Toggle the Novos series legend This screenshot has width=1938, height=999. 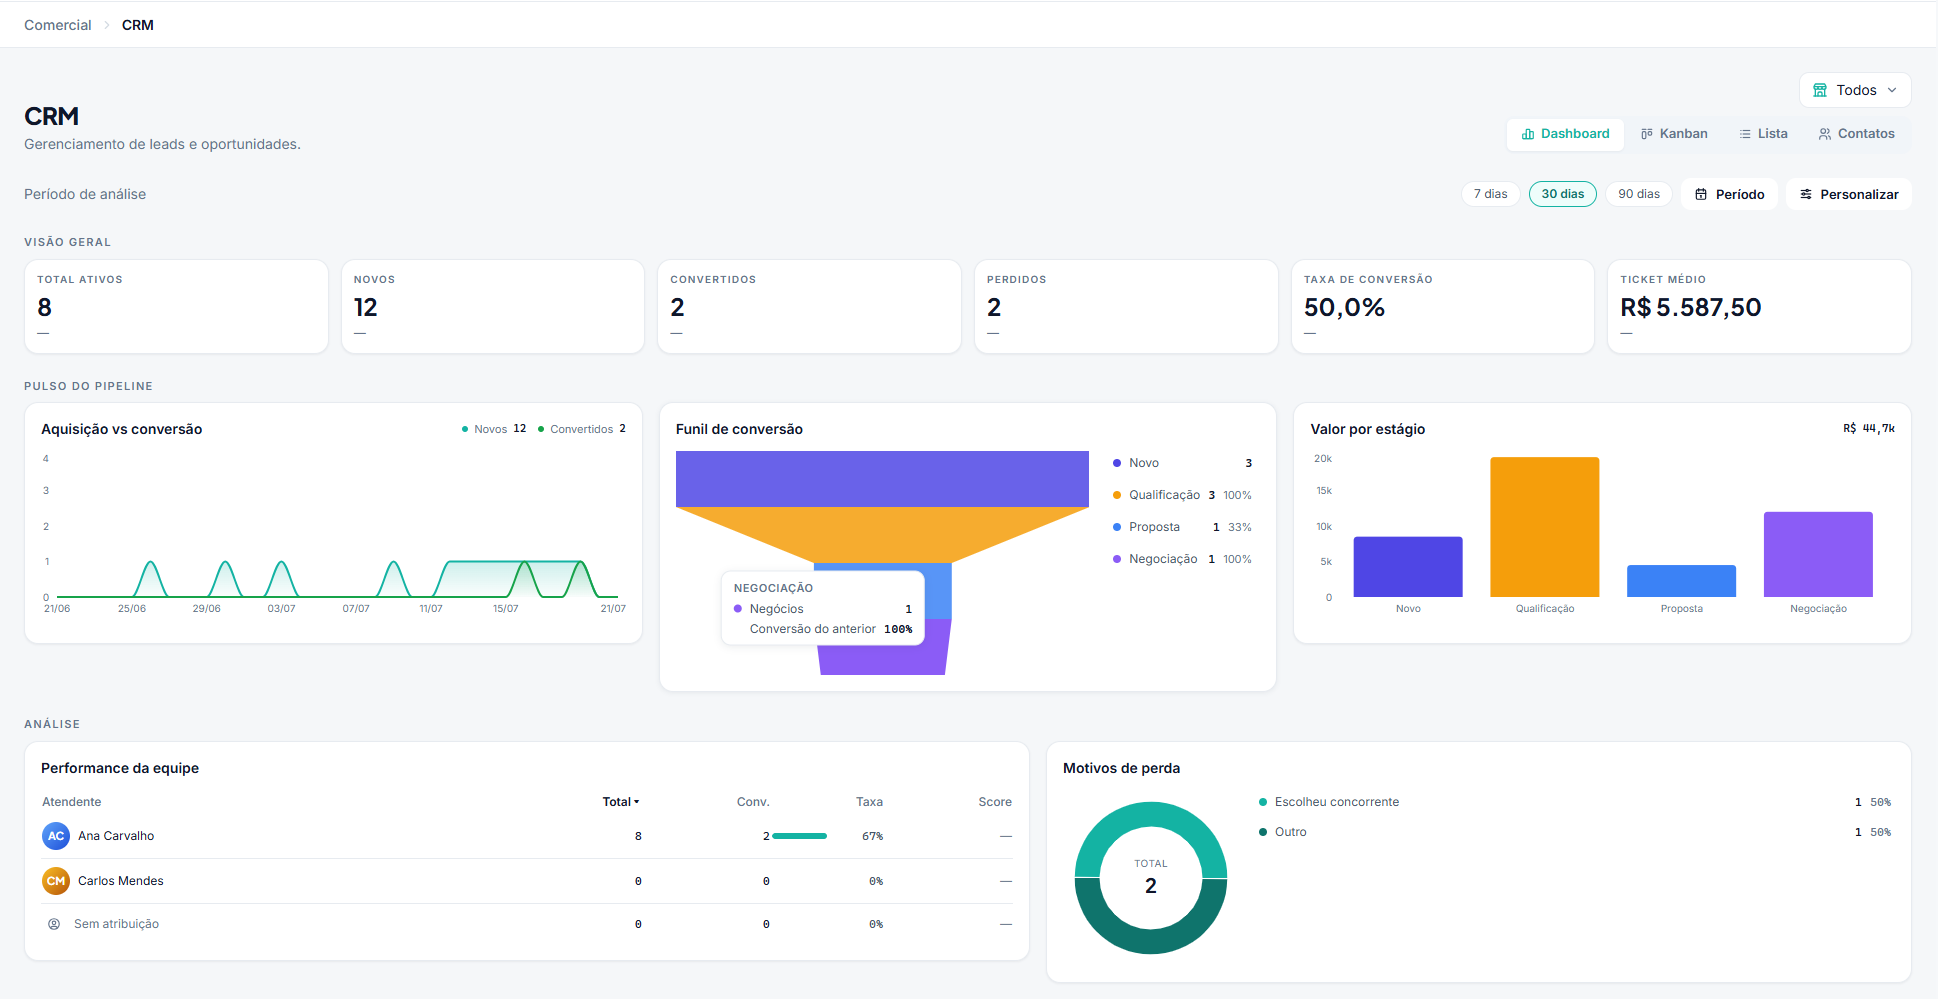coord(494,429)
